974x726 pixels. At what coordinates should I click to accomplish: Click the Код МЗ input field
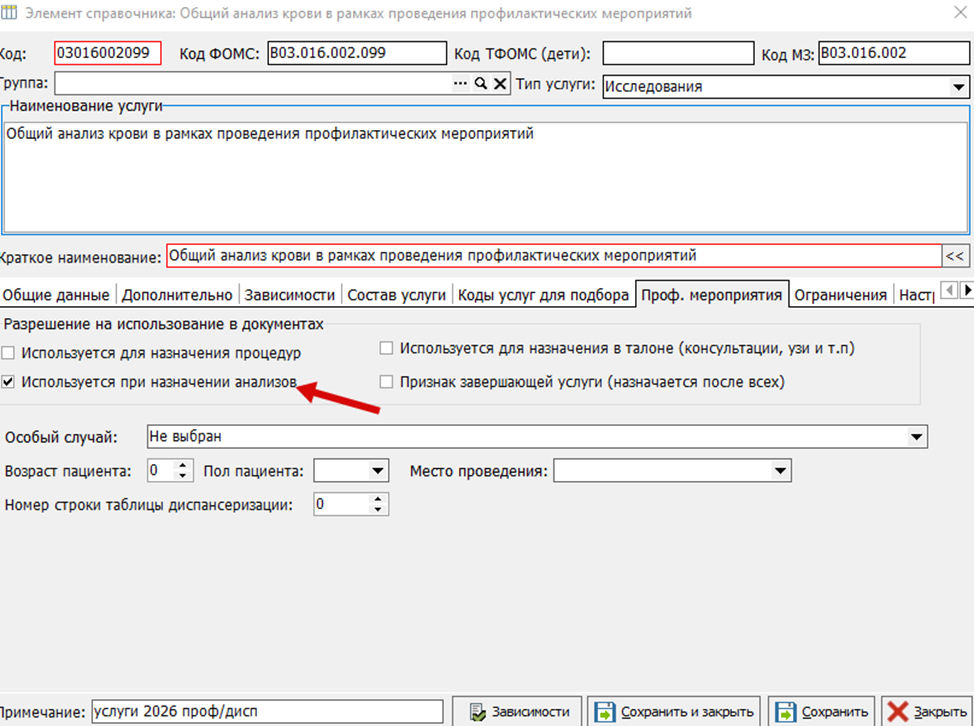894,53
